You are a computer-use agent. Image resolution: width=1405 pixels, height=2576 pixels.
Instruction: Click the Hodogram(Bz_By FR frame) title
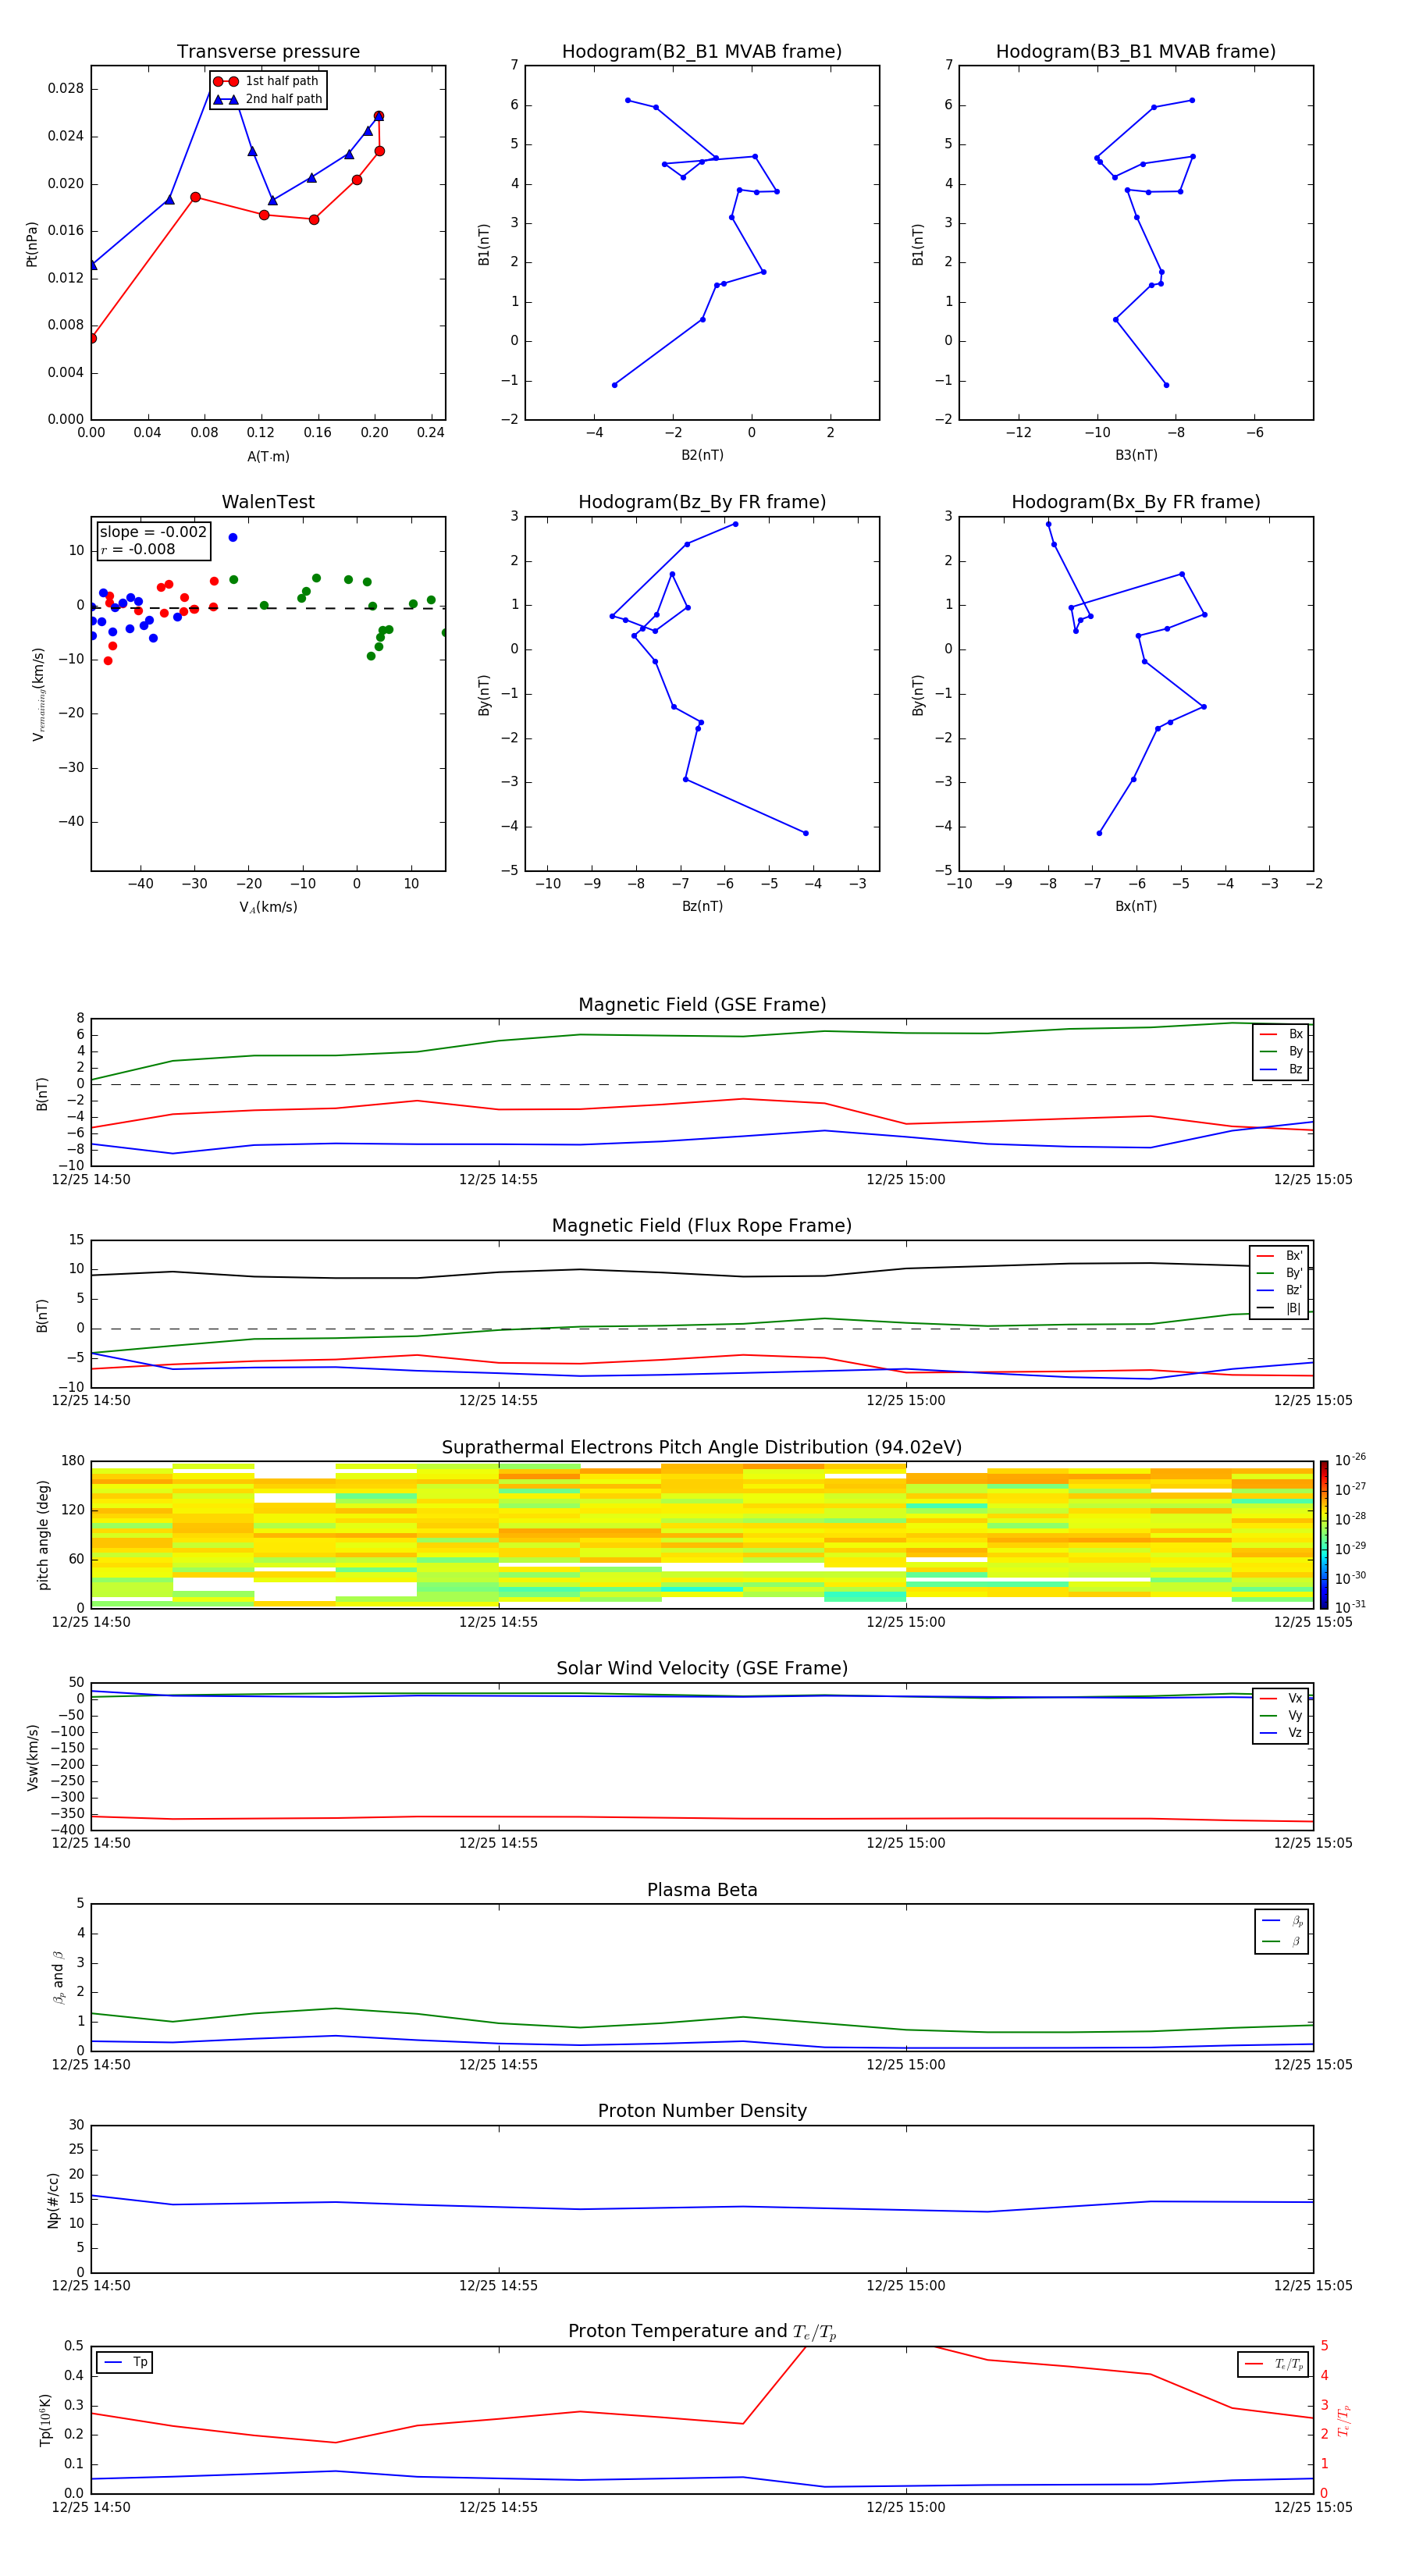(702, 502)
